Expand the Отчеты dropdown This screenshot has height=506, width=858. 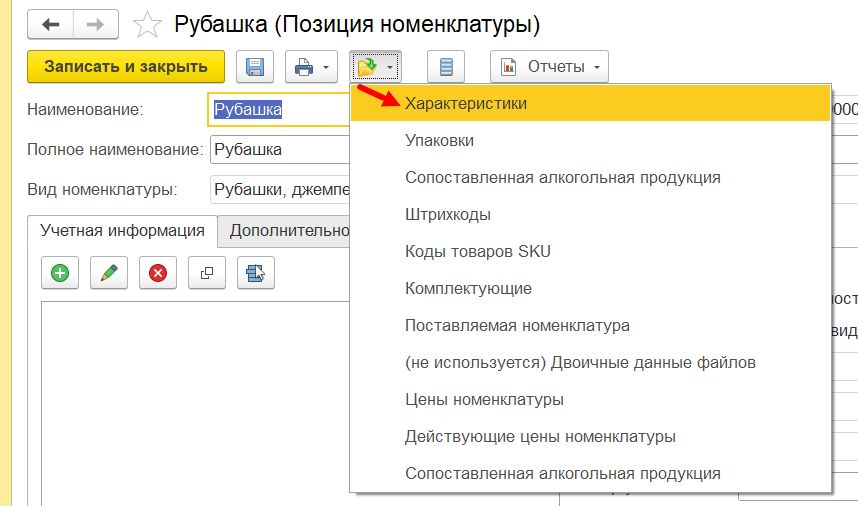coord(549,67)
